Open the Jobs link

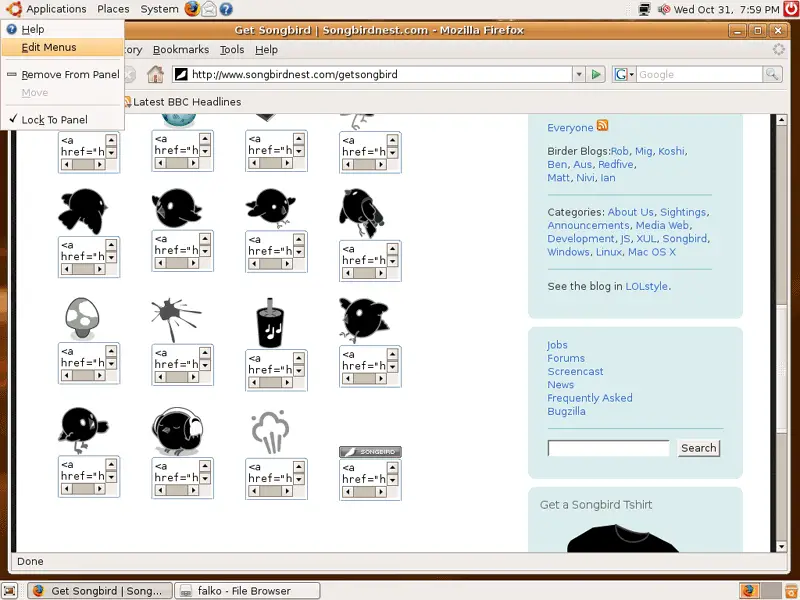click(557, 345)
